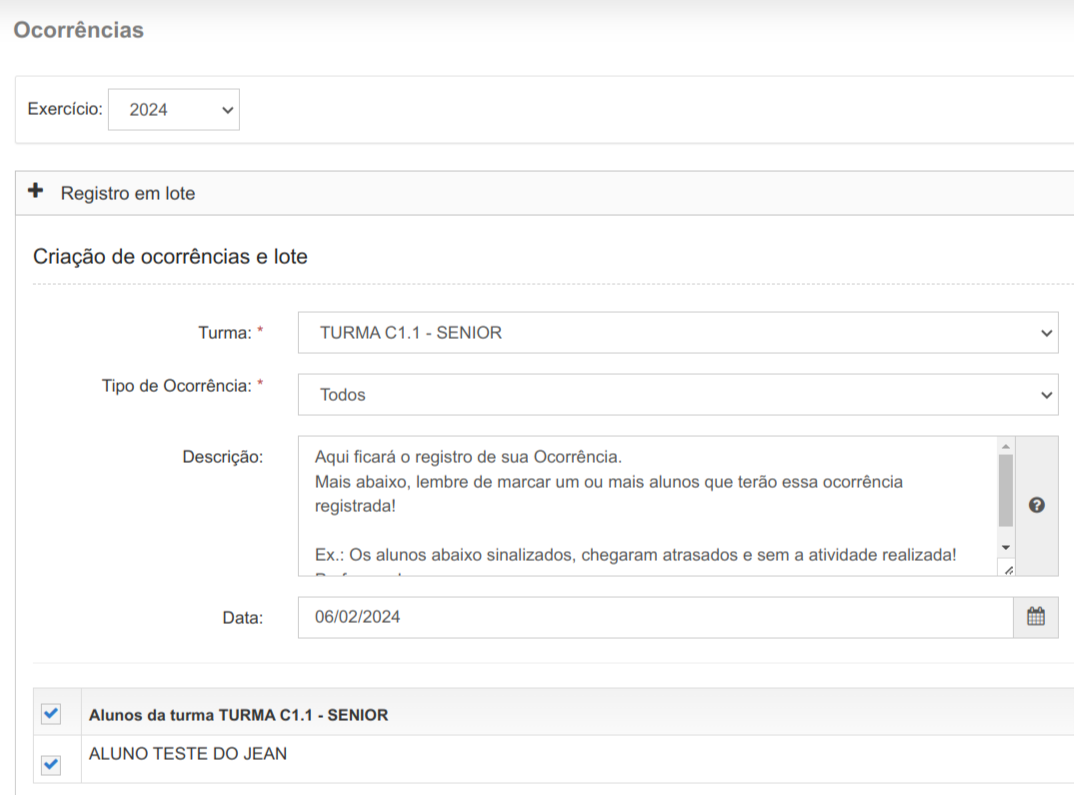Open the Turma dropdown
1074x795 pixels.
coord(677,333)
